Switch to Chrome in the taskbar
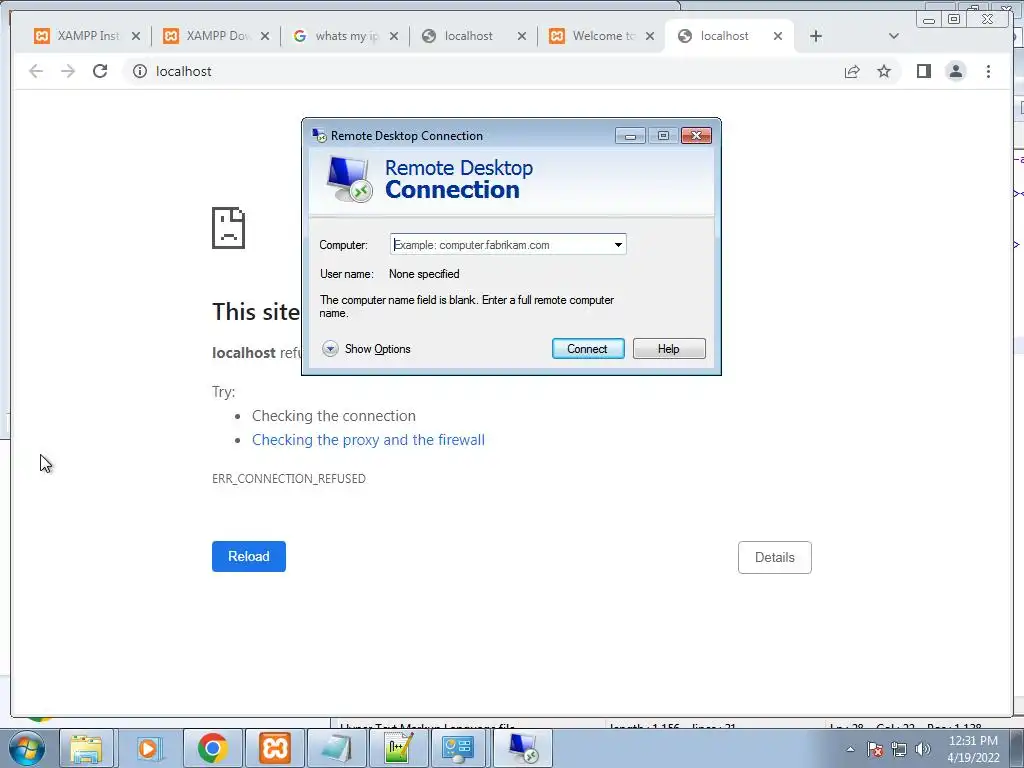The image size is (1024, 768). (x=212, y=748)
